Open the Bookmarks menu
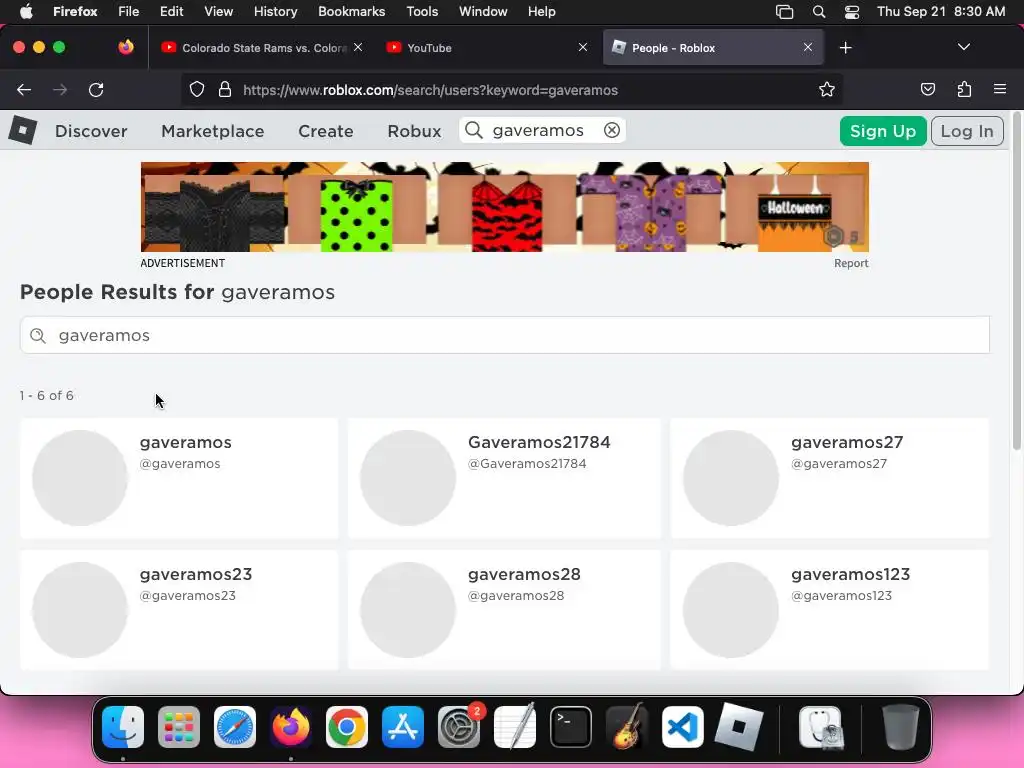The width and height of the screenshot is (1024, 768). [x=351, y=12]
